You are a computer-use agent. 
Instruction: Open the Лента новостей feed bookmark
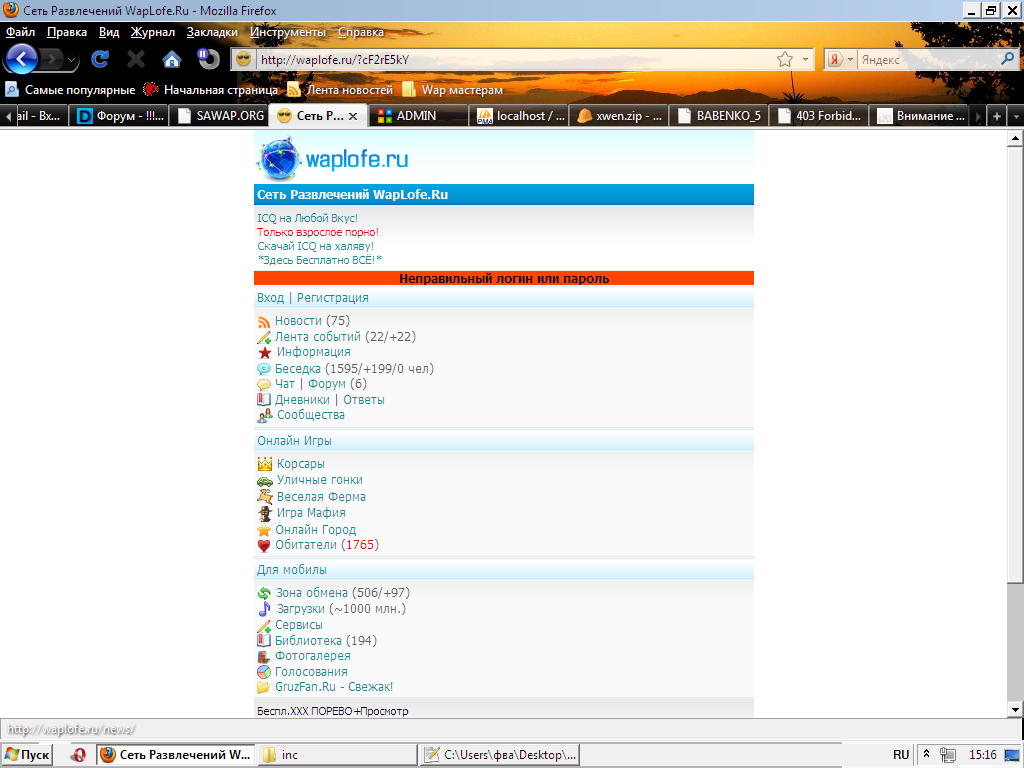click(340, 89)
